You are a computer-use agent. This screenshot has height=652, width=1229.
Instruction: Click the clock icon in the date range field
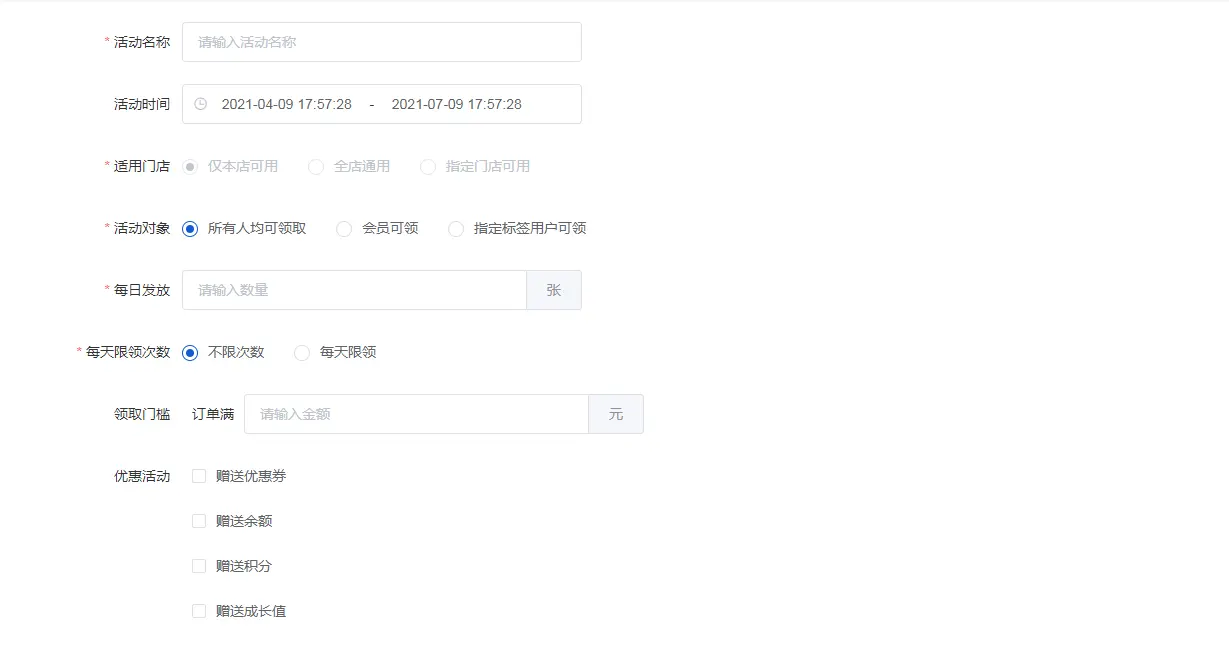tap(201, 104)
